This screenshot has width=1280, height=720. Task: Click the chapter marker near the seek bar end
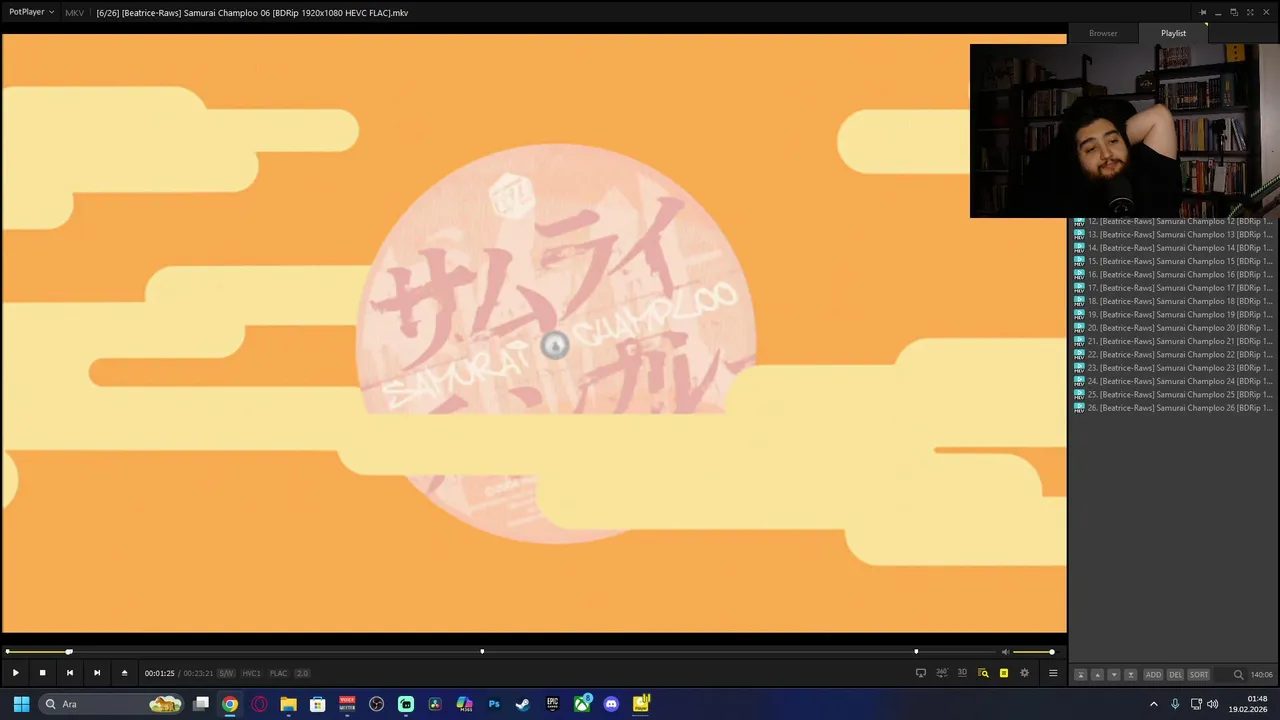click(x=916, y=652)
